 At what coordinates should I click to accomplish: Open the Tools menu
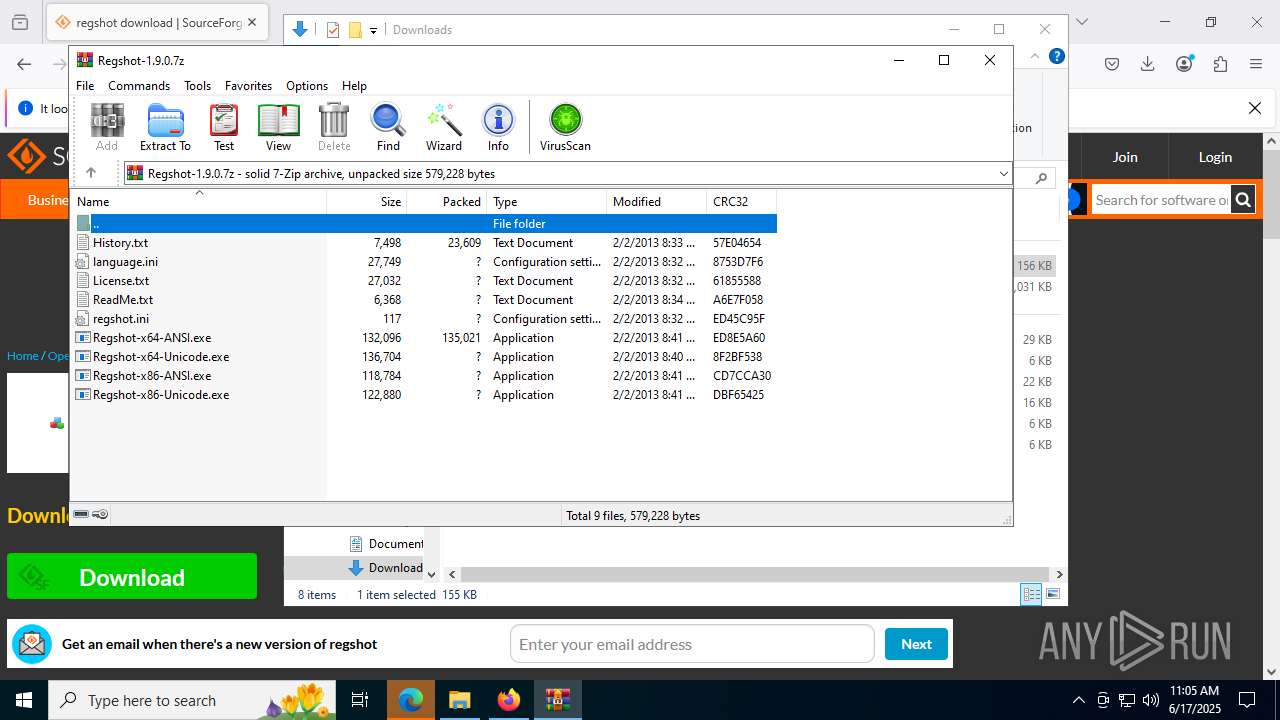[197, 86]
